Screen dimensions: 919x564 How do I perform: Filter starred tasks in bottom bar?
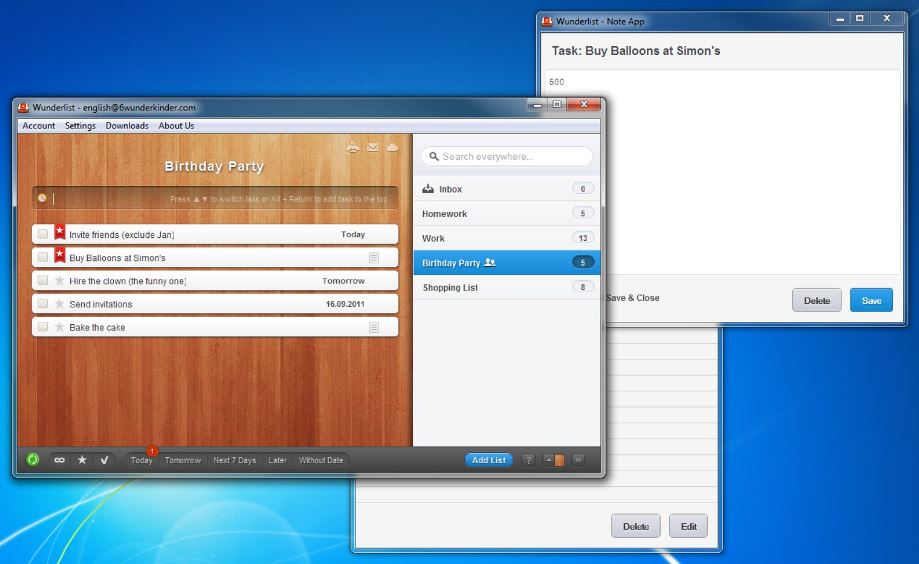(x=82, y=460)
